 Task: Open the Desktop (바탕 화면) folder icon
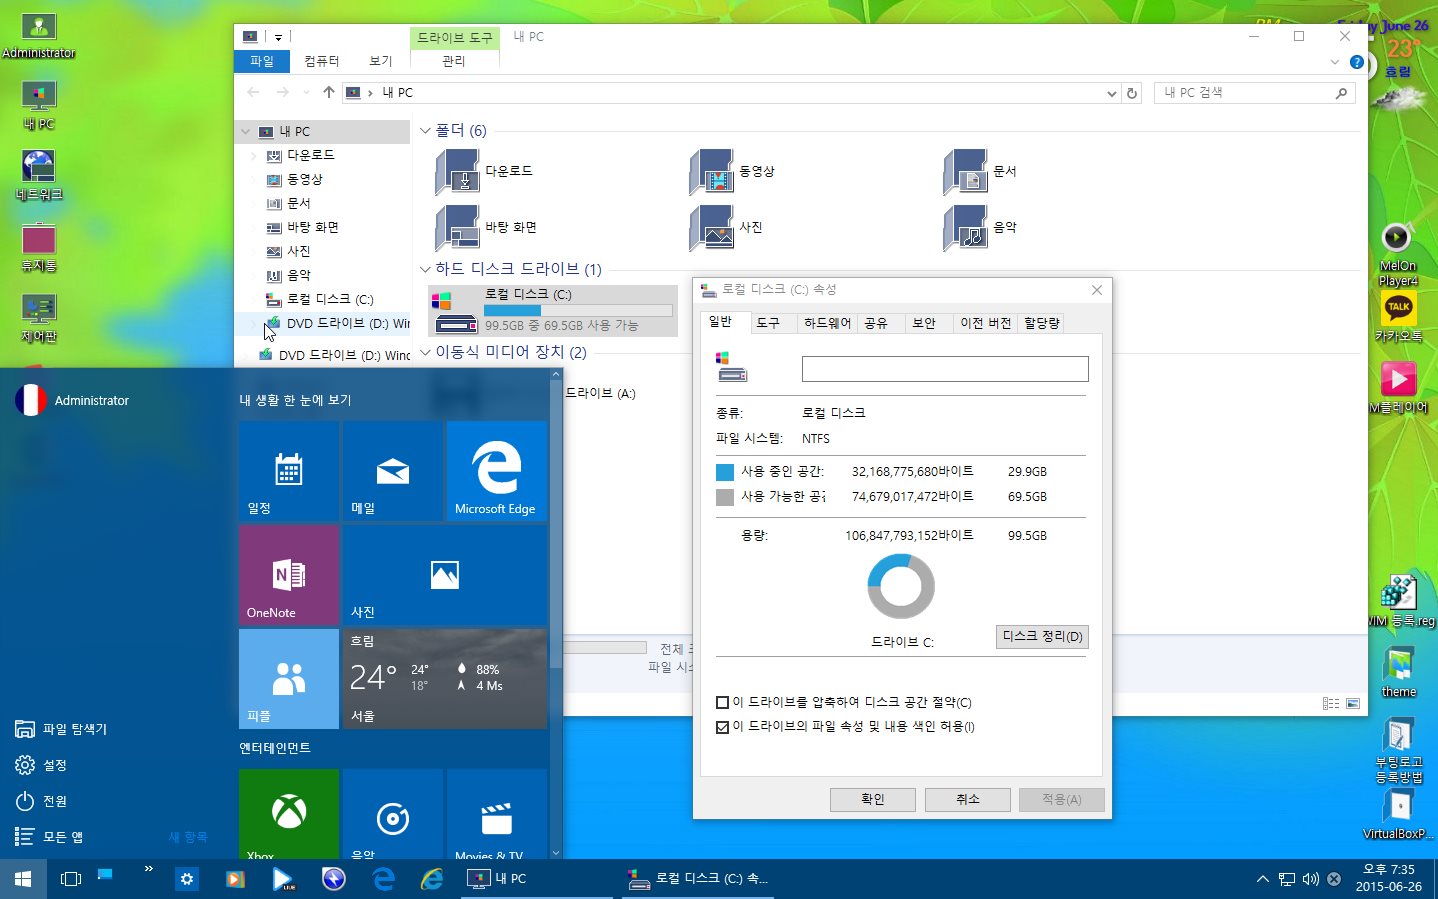point(458,227)
